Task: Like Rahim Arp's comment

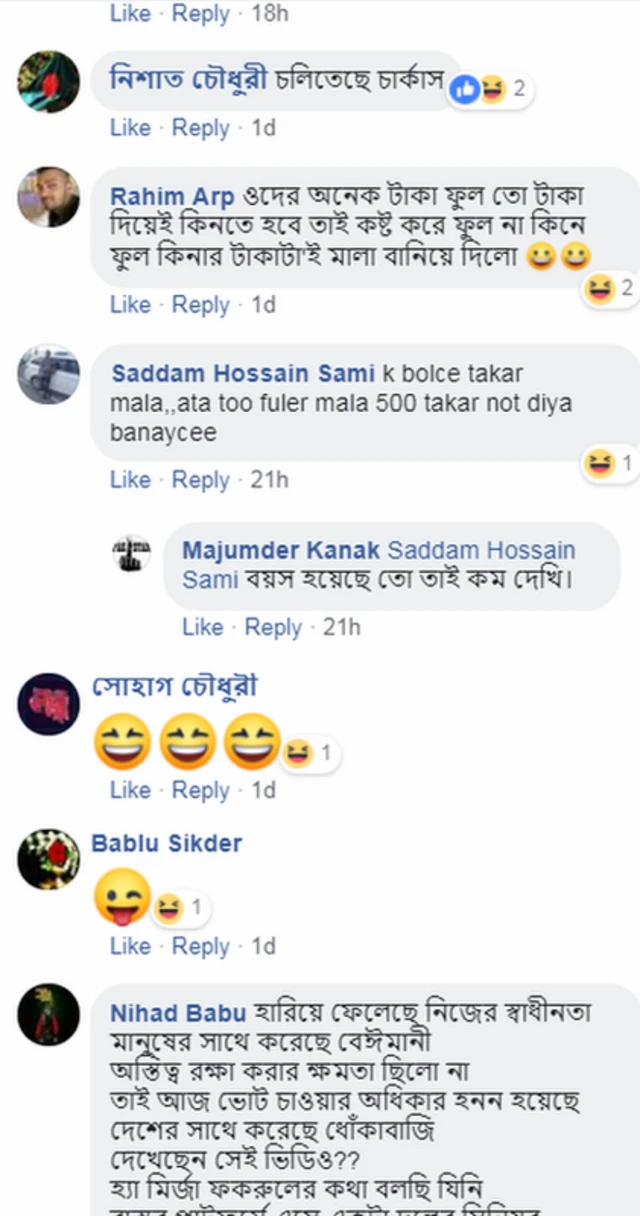Action: [x=130, y=305]
